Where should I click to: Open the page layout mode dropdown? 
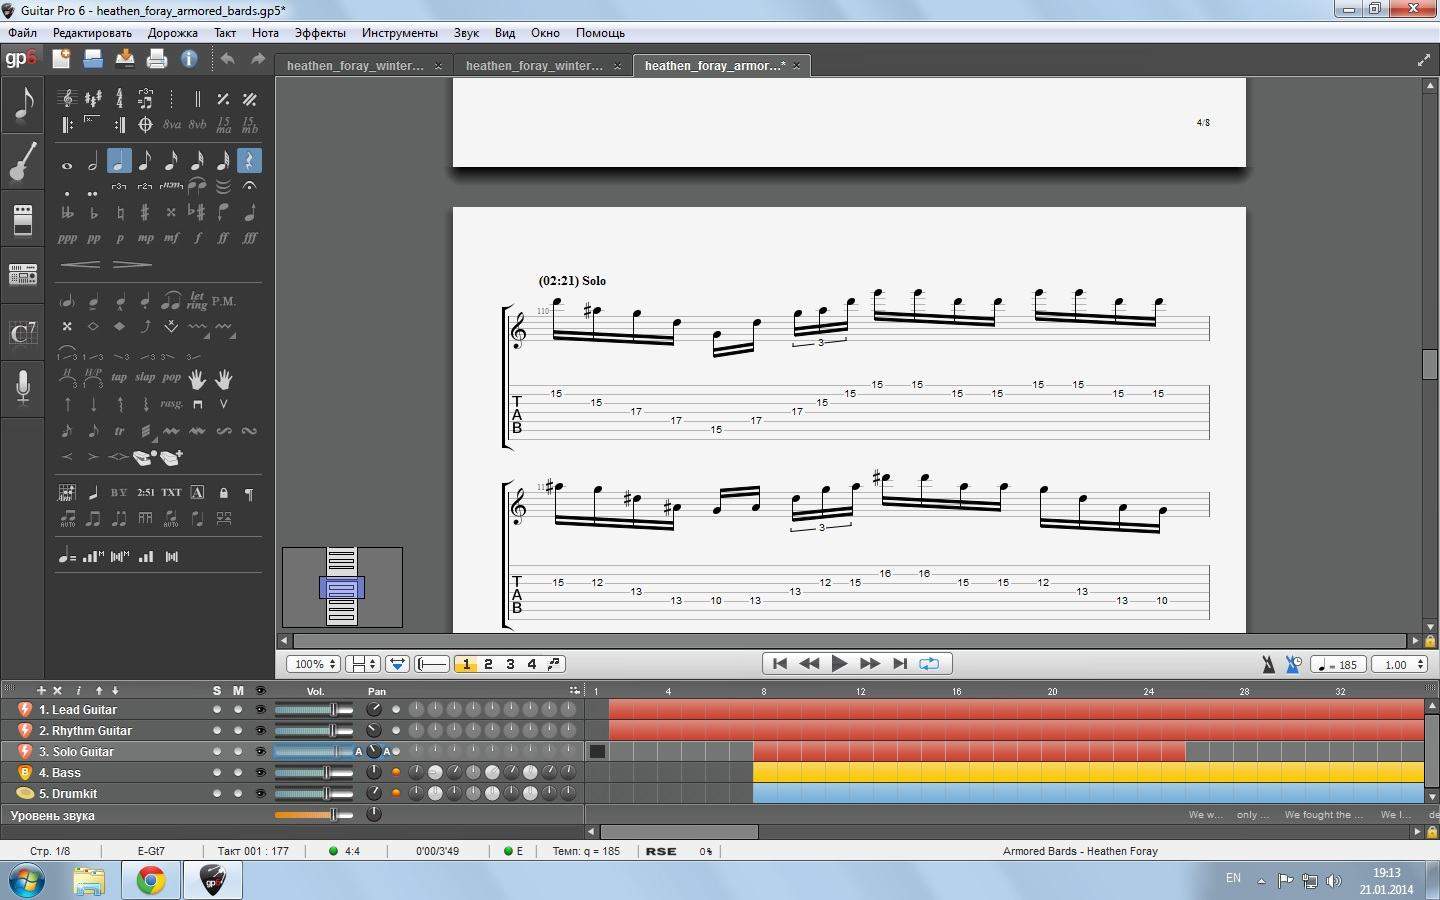362,664
